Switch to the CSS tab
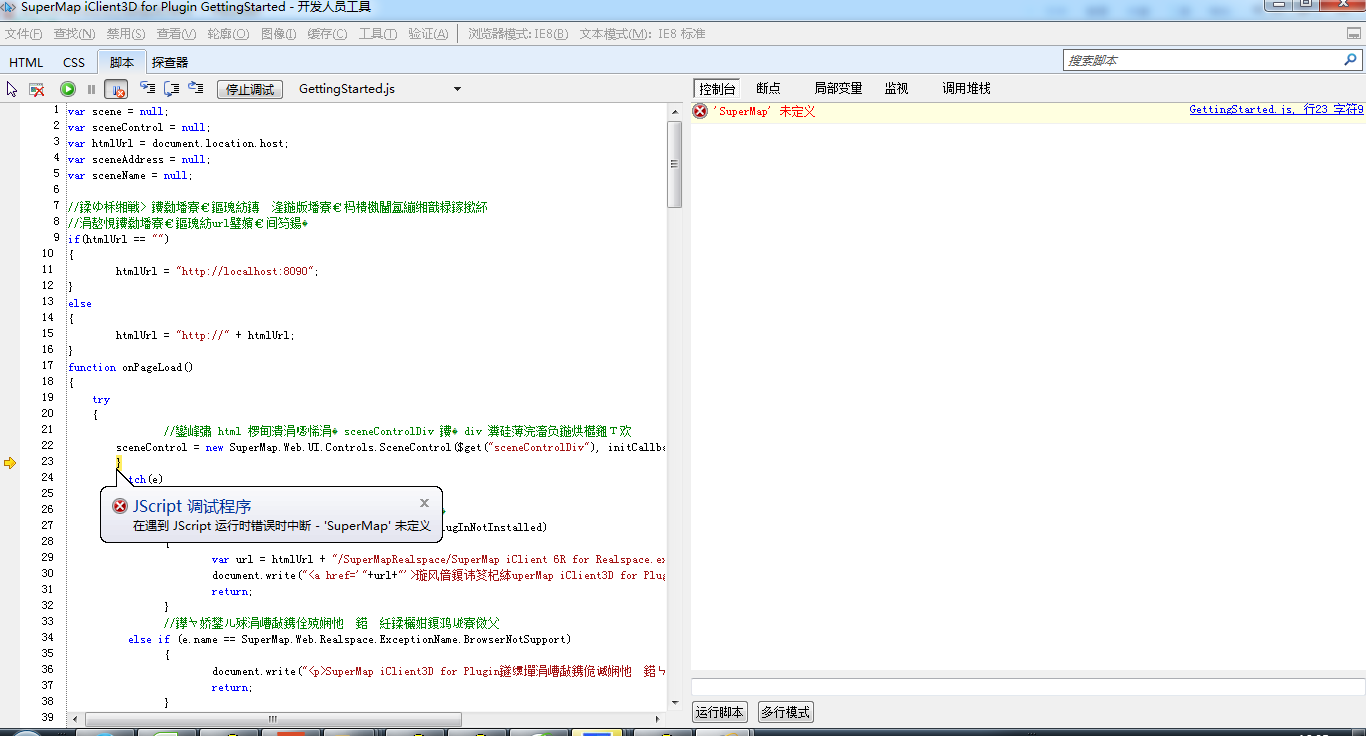 tap(74, 62)
